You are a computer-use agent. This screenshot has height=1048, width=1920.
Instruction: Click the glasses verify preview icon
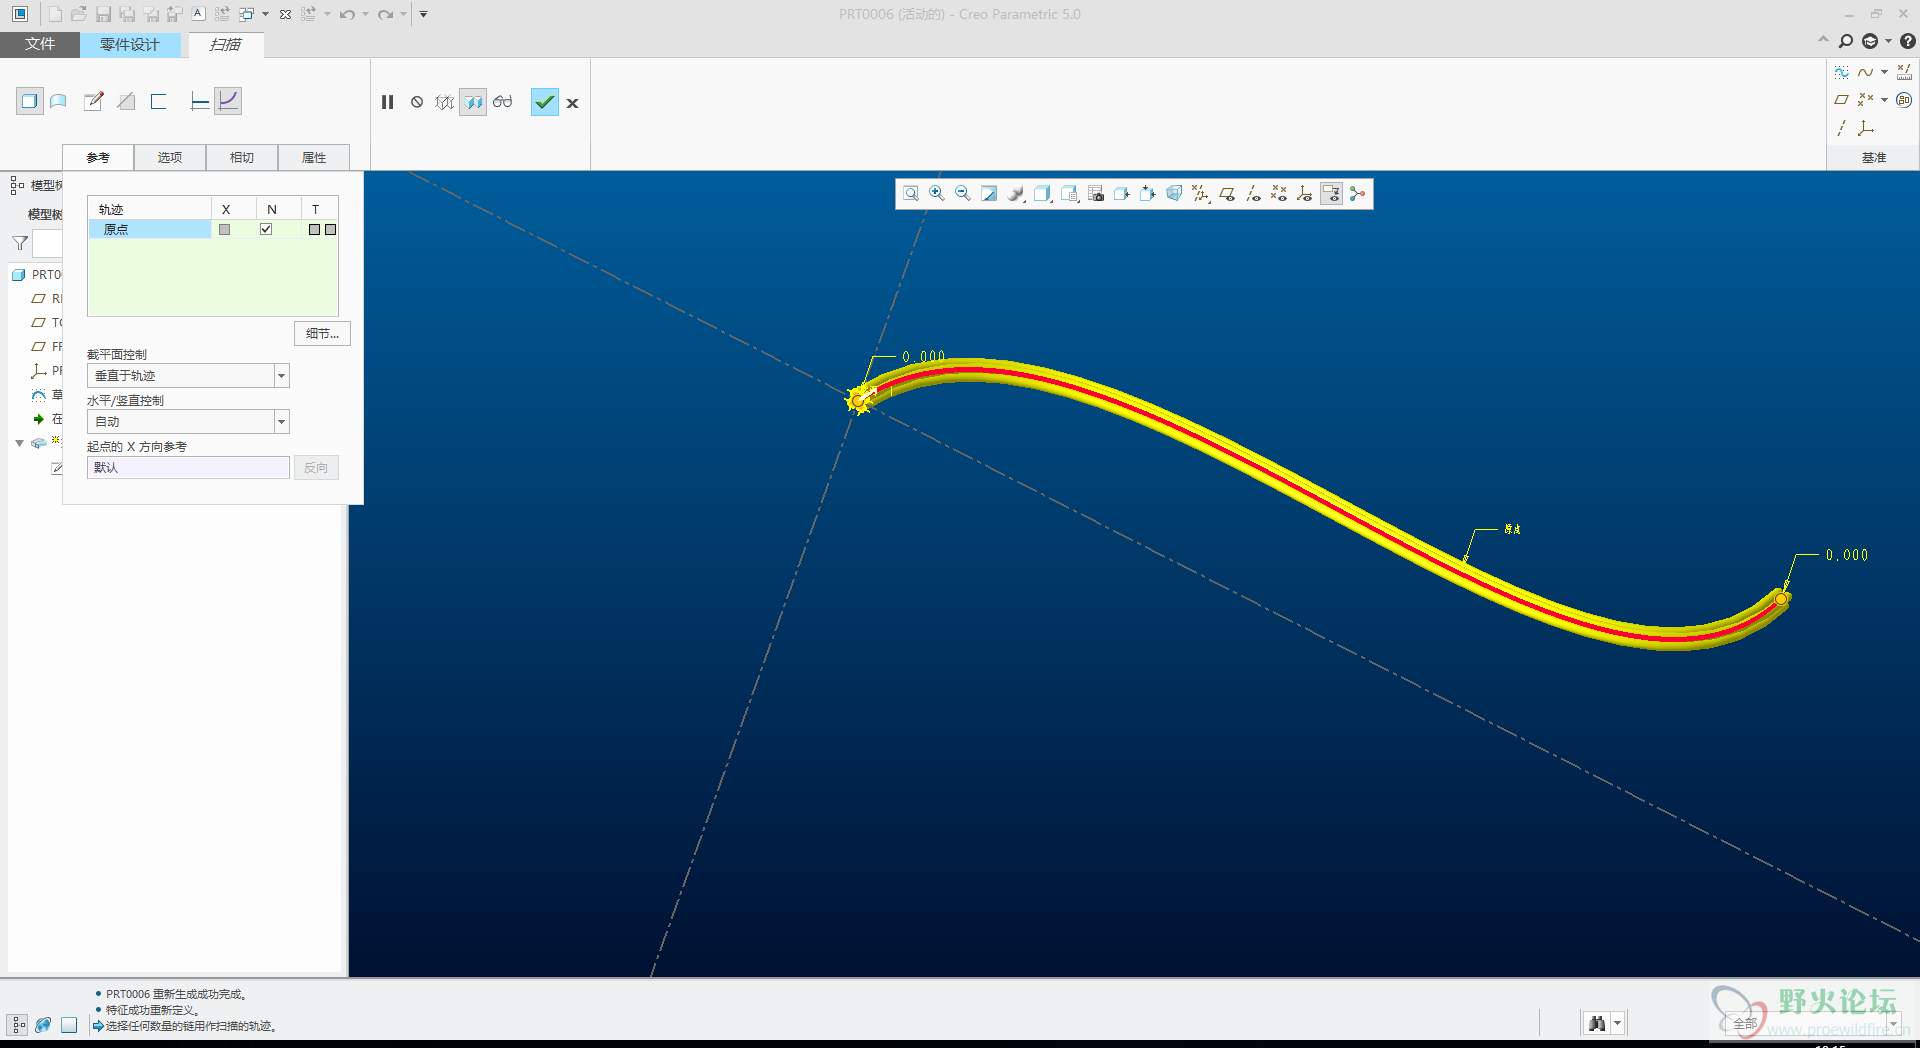(x=502, y=102)
